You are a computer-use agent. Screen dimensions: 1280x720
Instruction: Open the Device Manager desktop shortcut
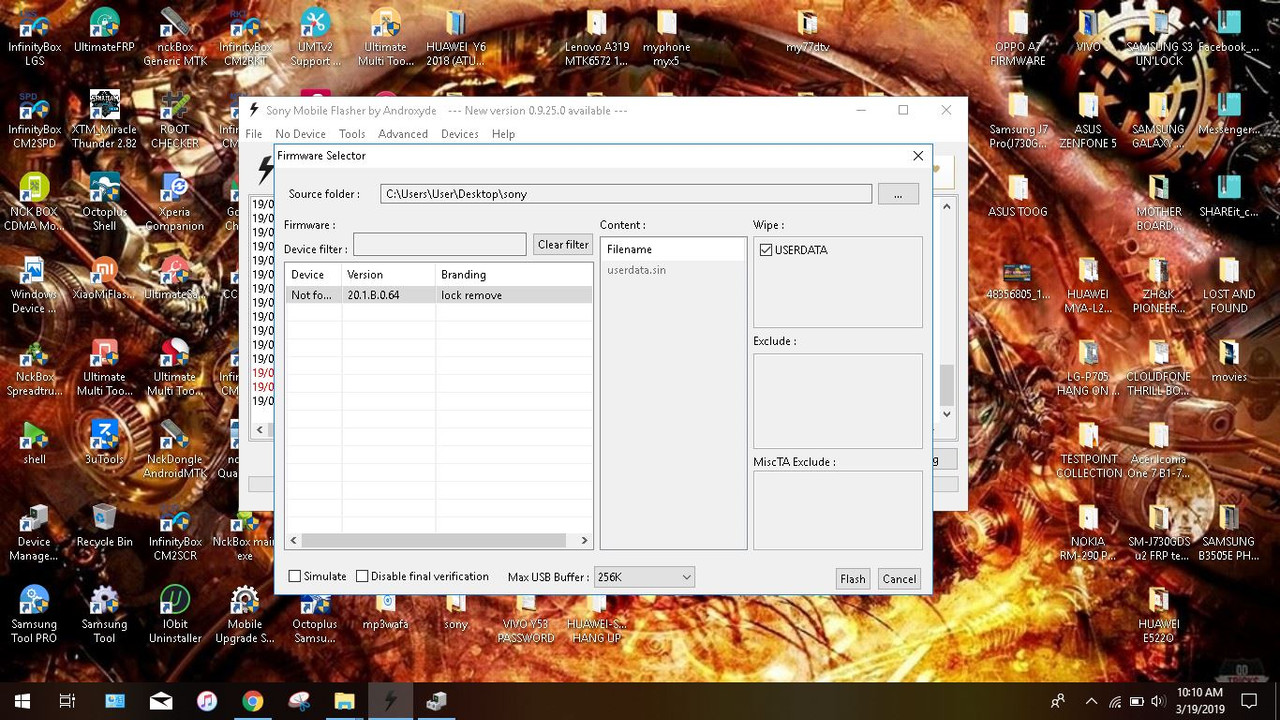pyautogui.click(x=34, y=531)
